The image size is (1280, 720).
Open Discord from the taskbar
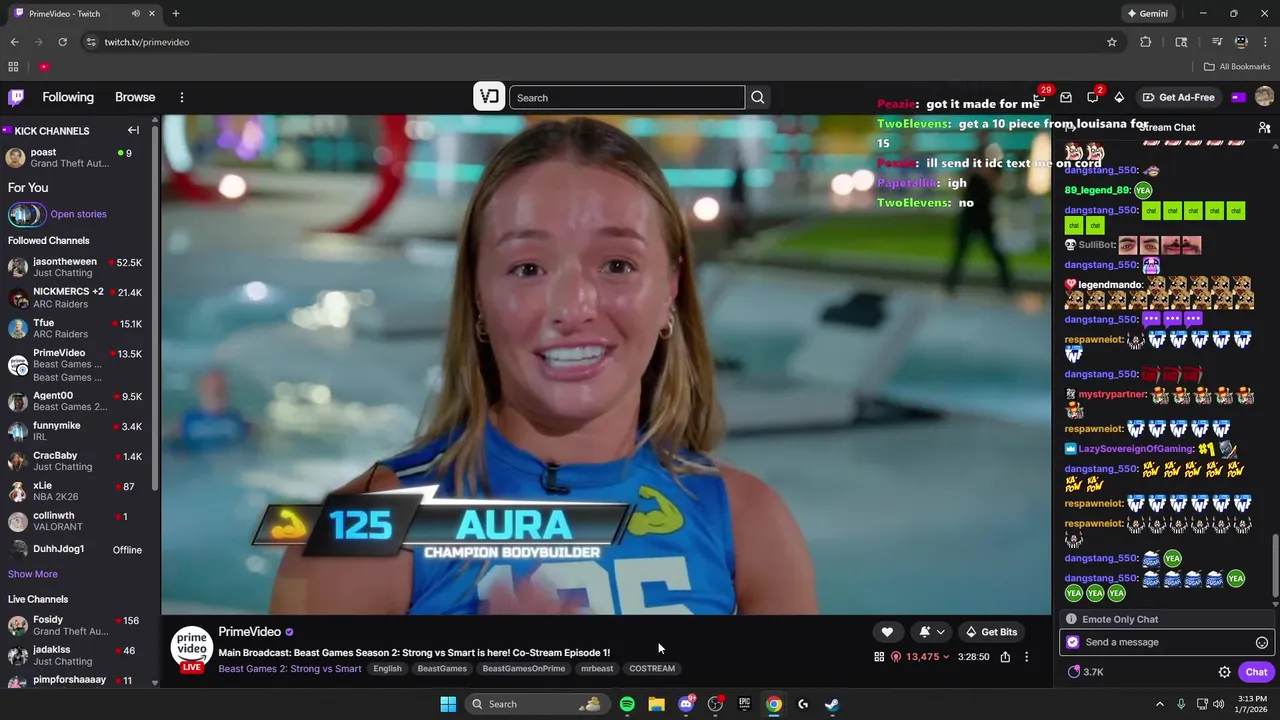click(x=686, y=704)
